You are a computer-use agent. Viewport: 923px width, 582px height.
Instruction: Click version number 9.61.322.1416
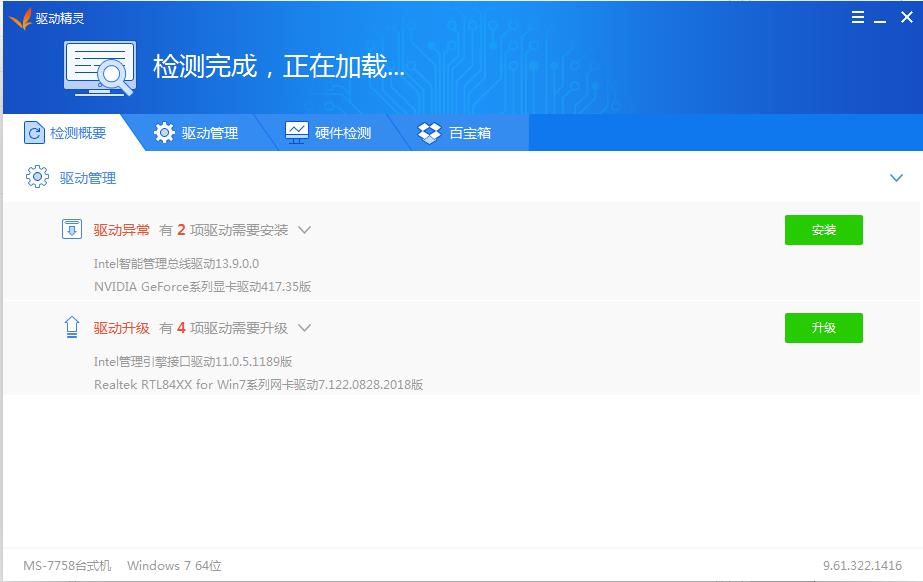[862, 566]
